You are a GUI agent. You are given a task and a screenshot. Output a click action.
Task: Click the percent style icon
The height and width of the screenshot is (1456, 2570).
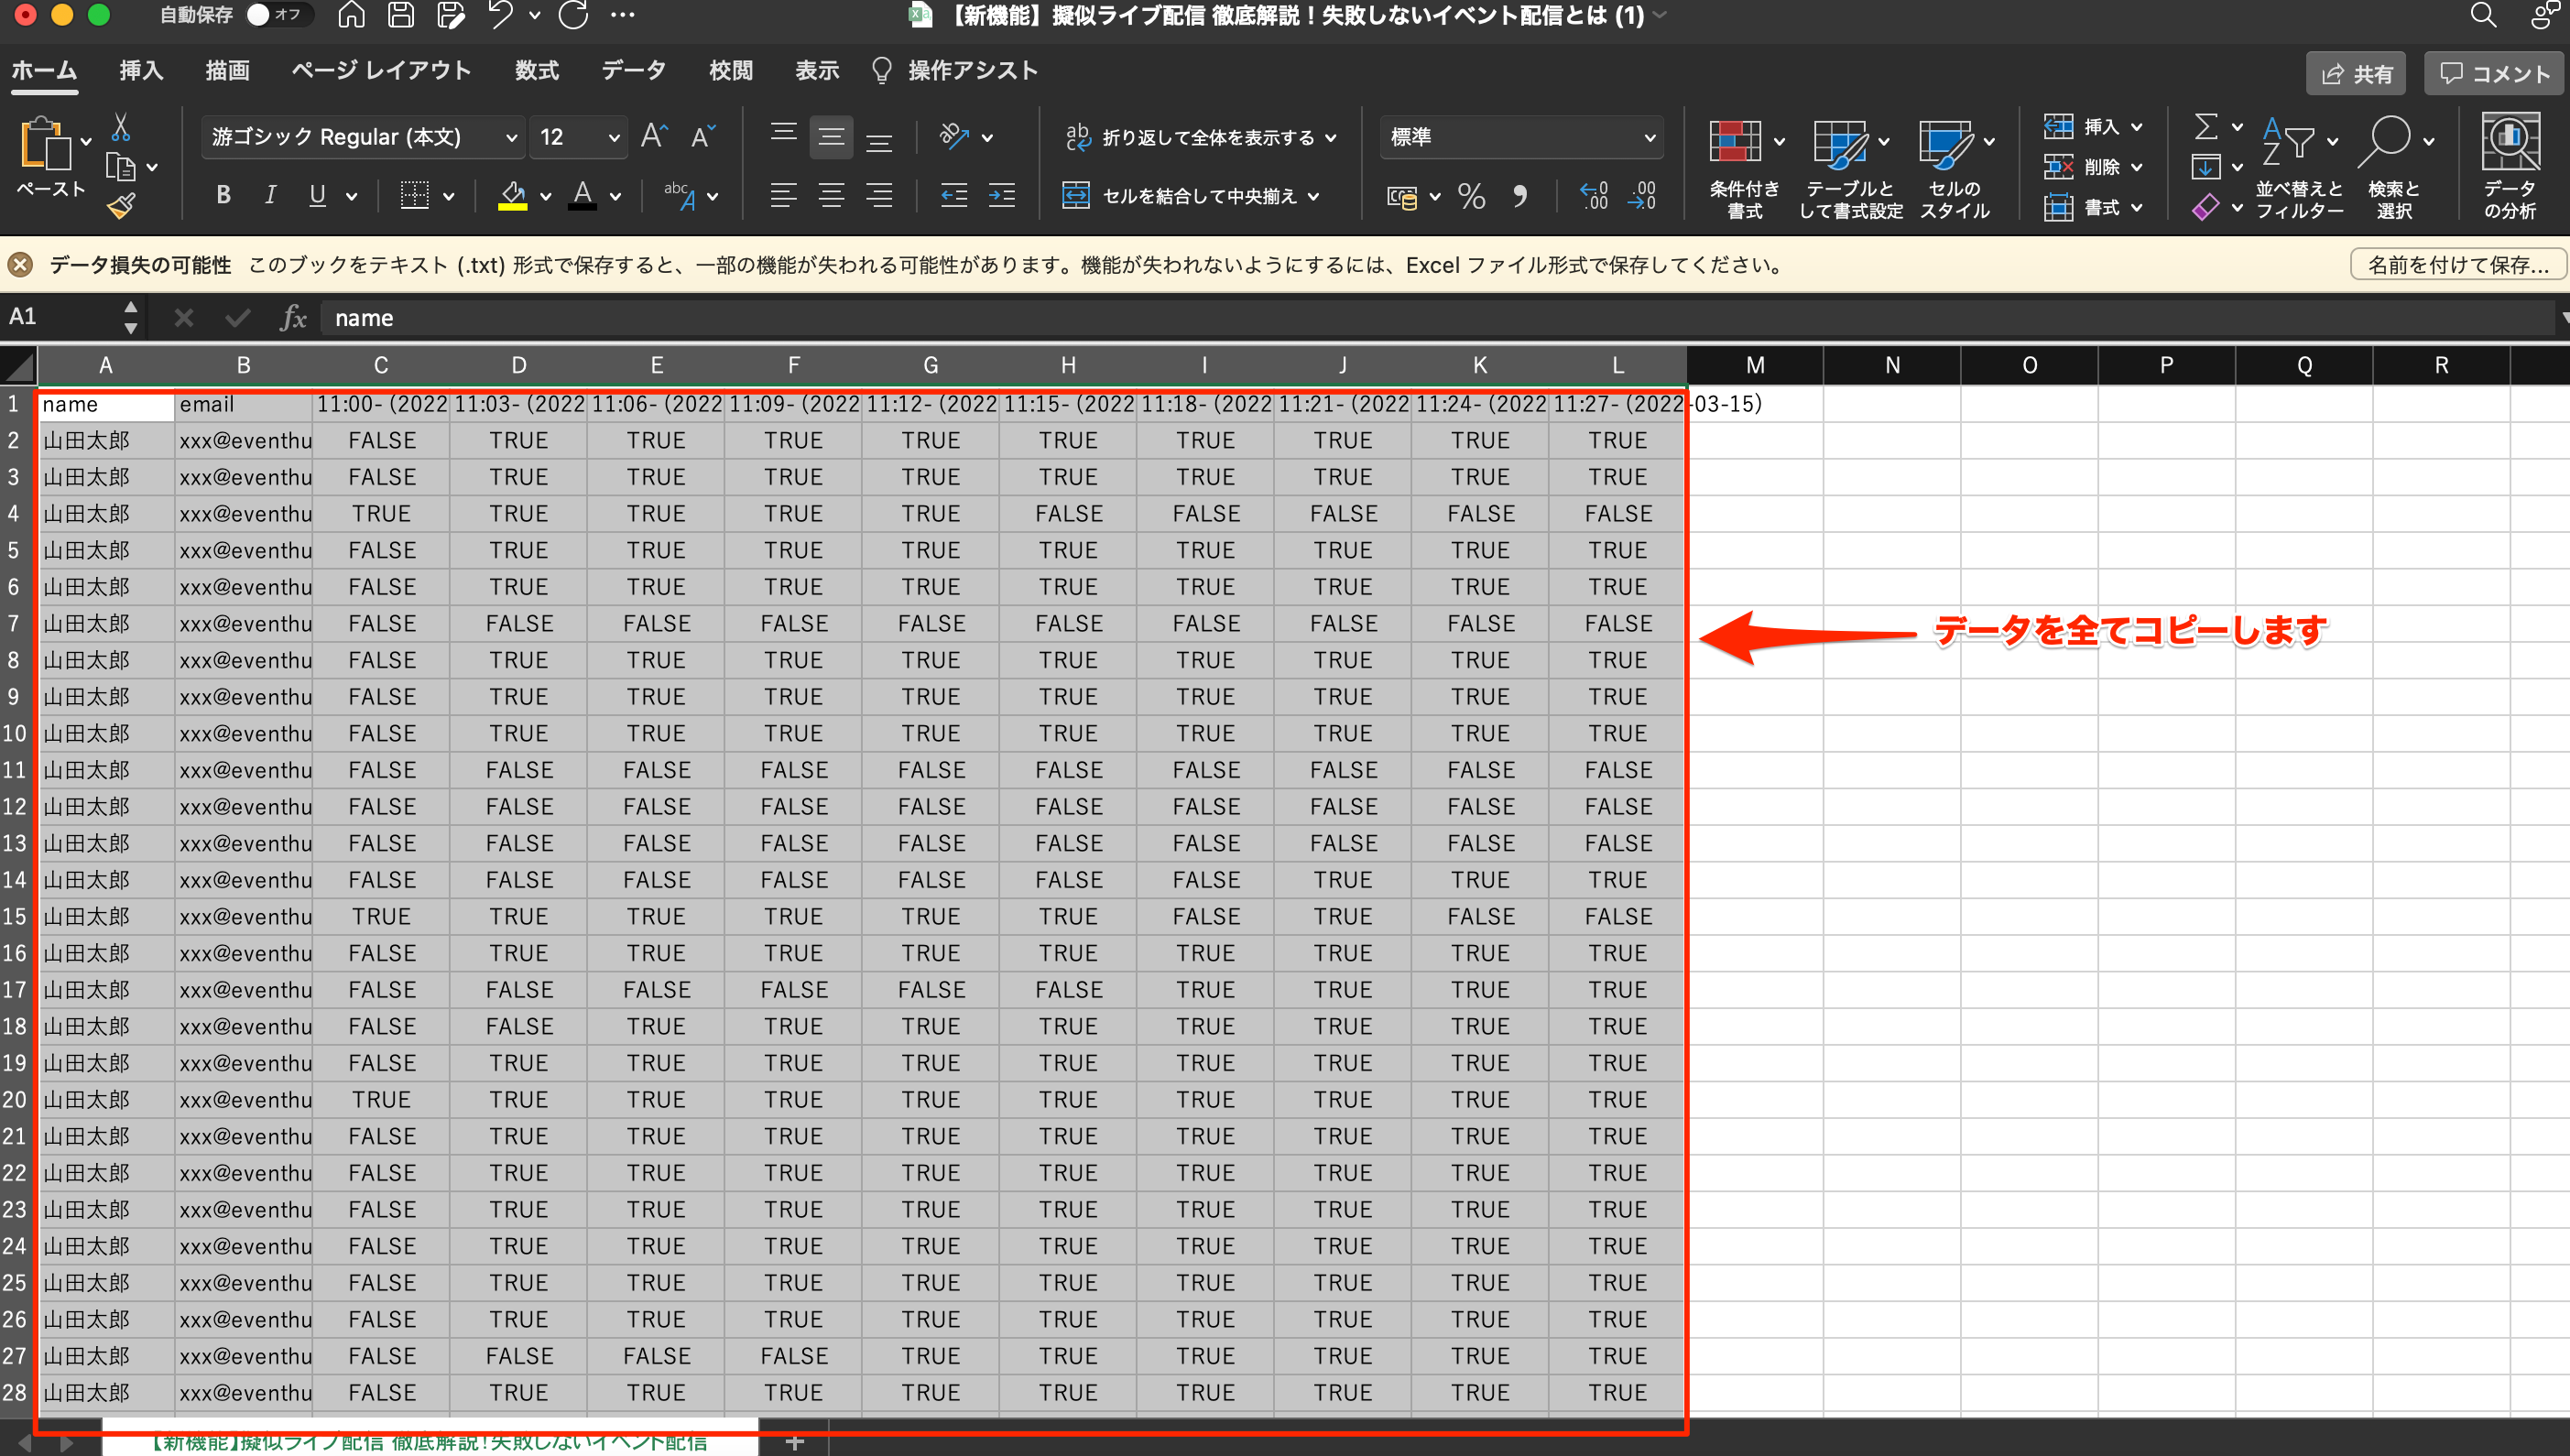(1472, 196)
